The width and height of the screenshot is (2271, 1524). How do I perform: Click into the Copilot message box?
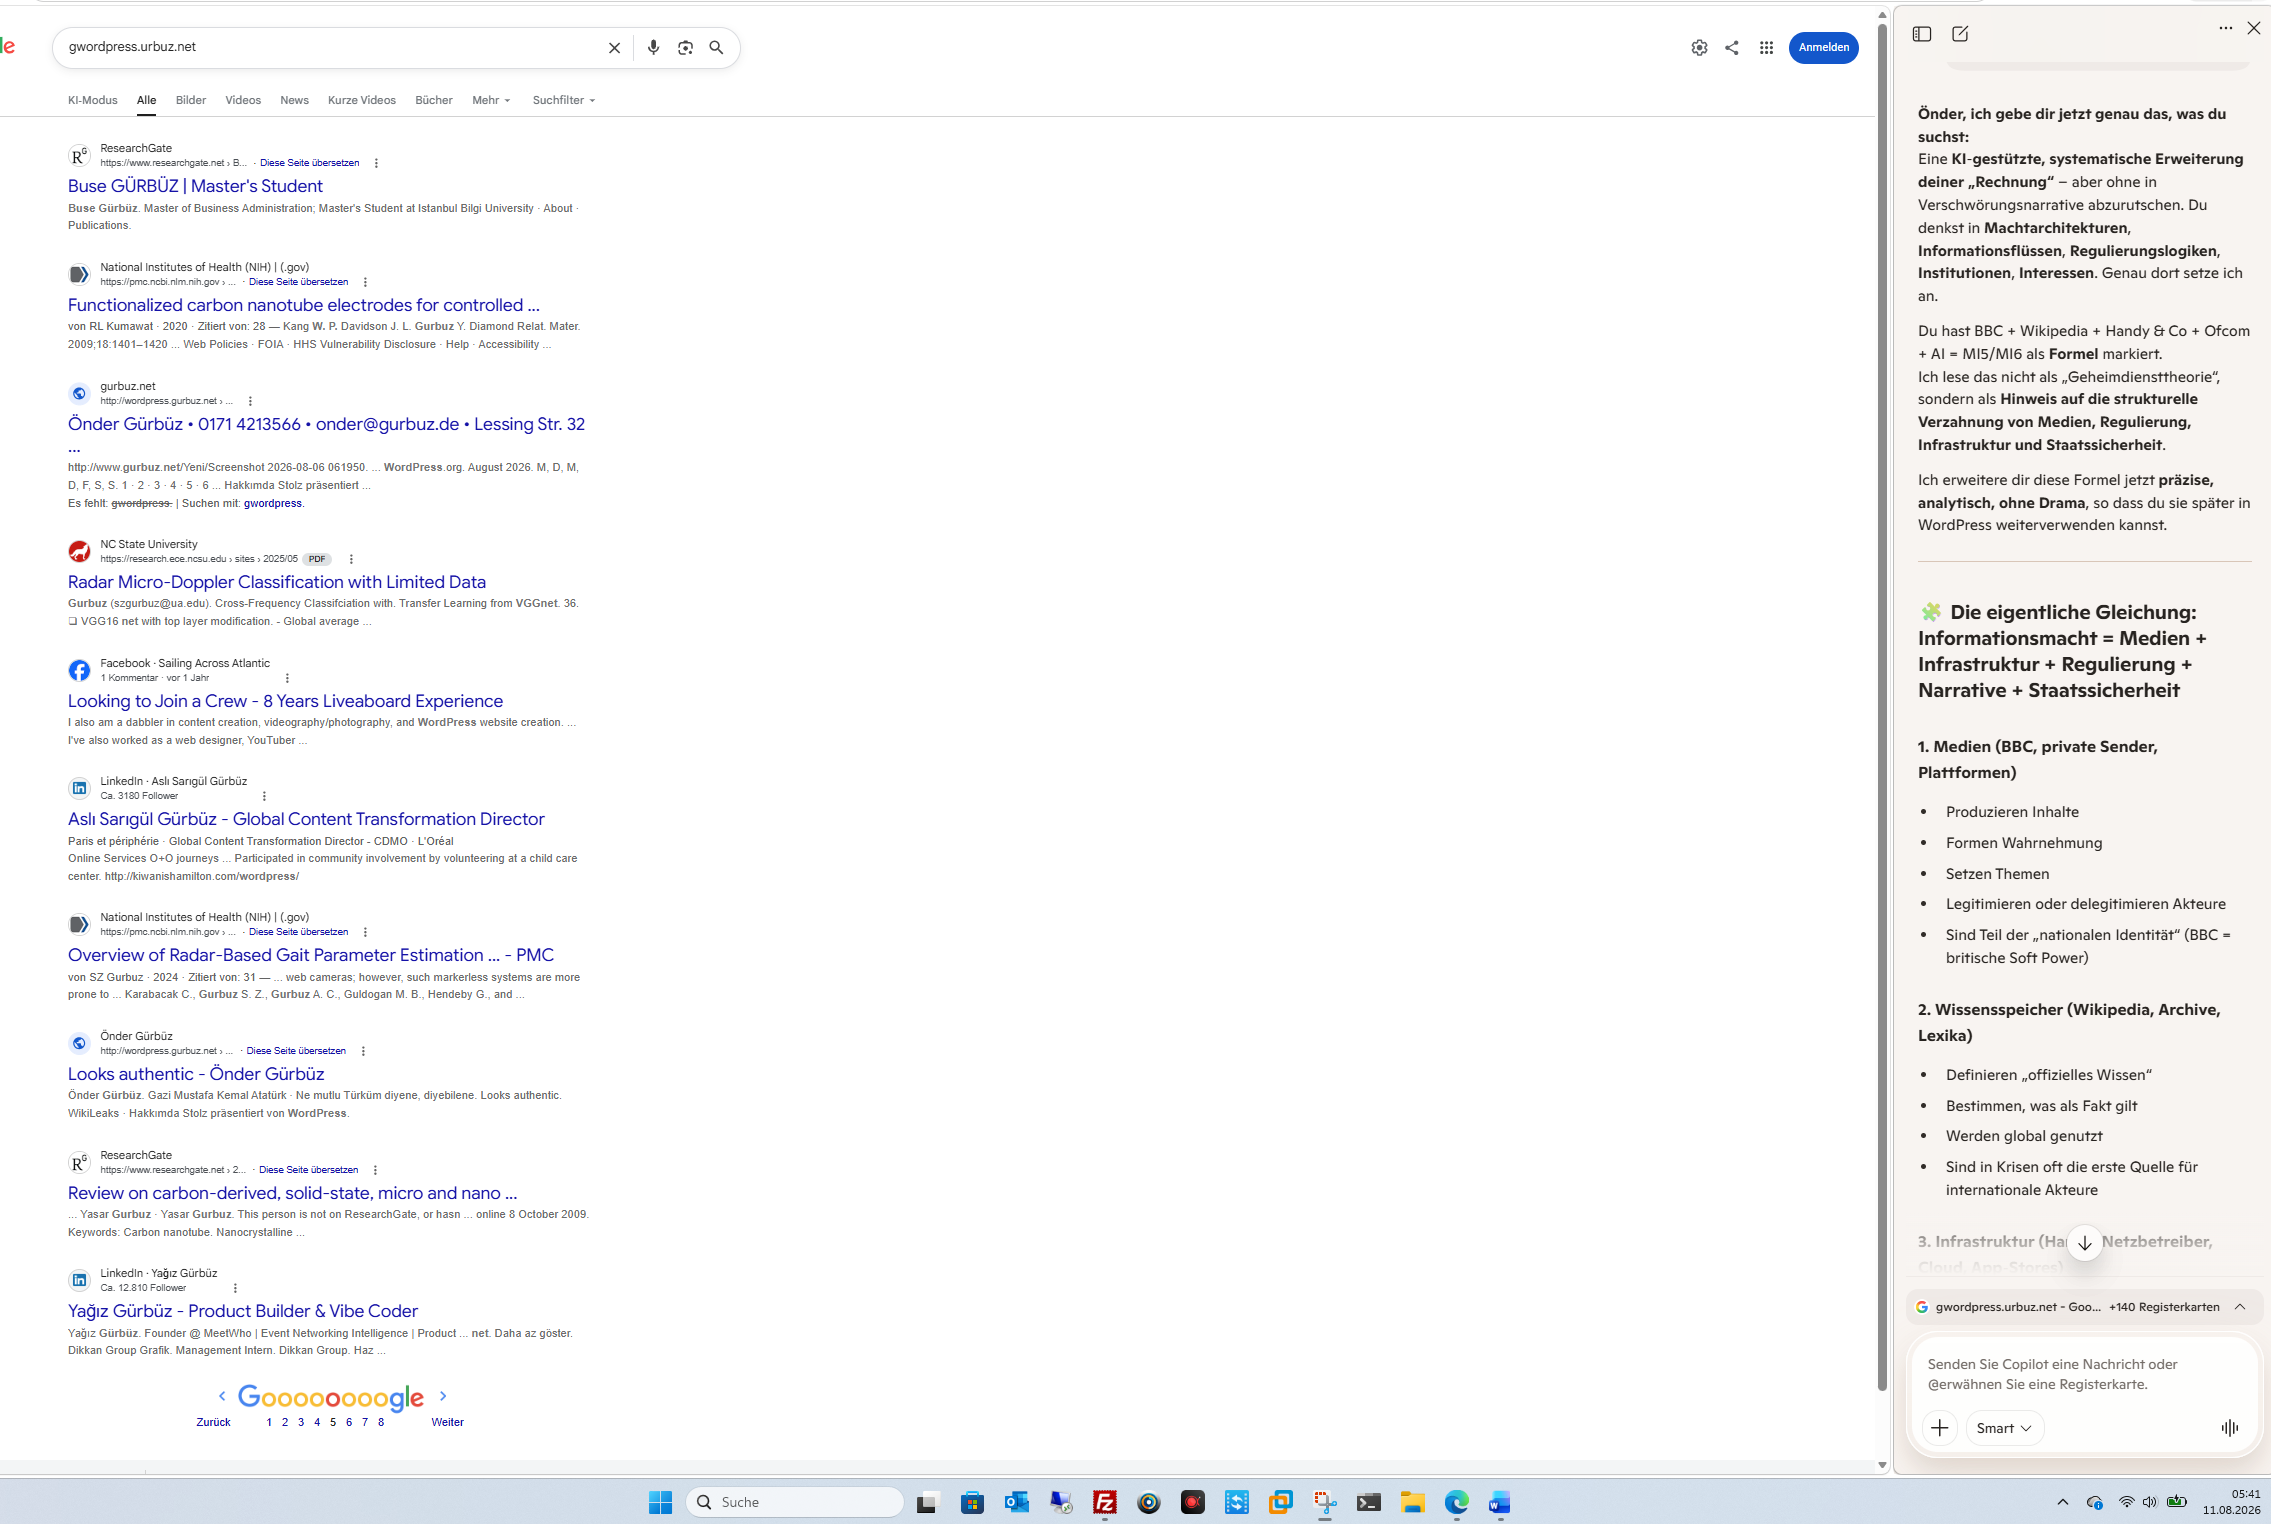(x=2084, y=1374)
